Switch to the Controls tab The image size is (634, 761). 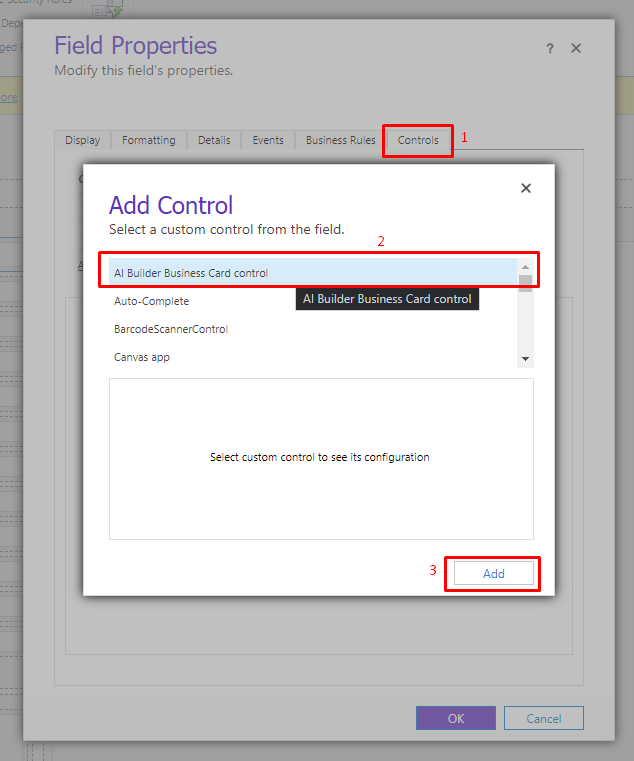click(x=418, y=141)
